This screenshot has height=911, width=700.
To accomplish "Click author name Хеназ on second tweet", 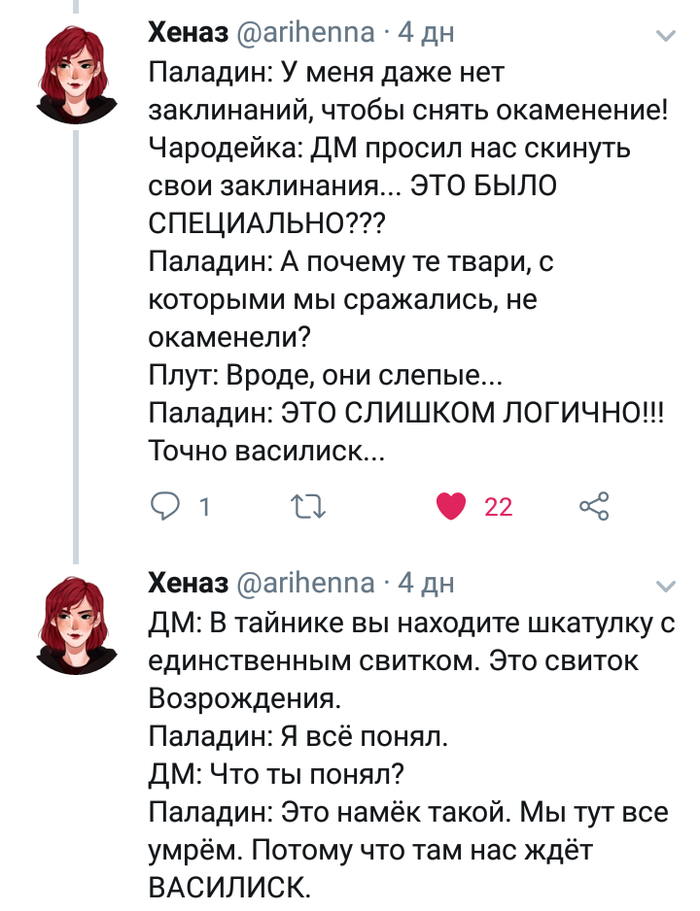I will tap(189, 582).
